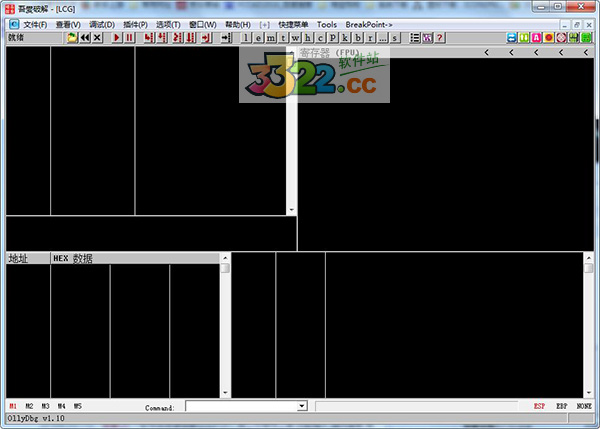The image size is (600, 429).
Task: Open the 文件(F) menu
Action: [35, 25]
